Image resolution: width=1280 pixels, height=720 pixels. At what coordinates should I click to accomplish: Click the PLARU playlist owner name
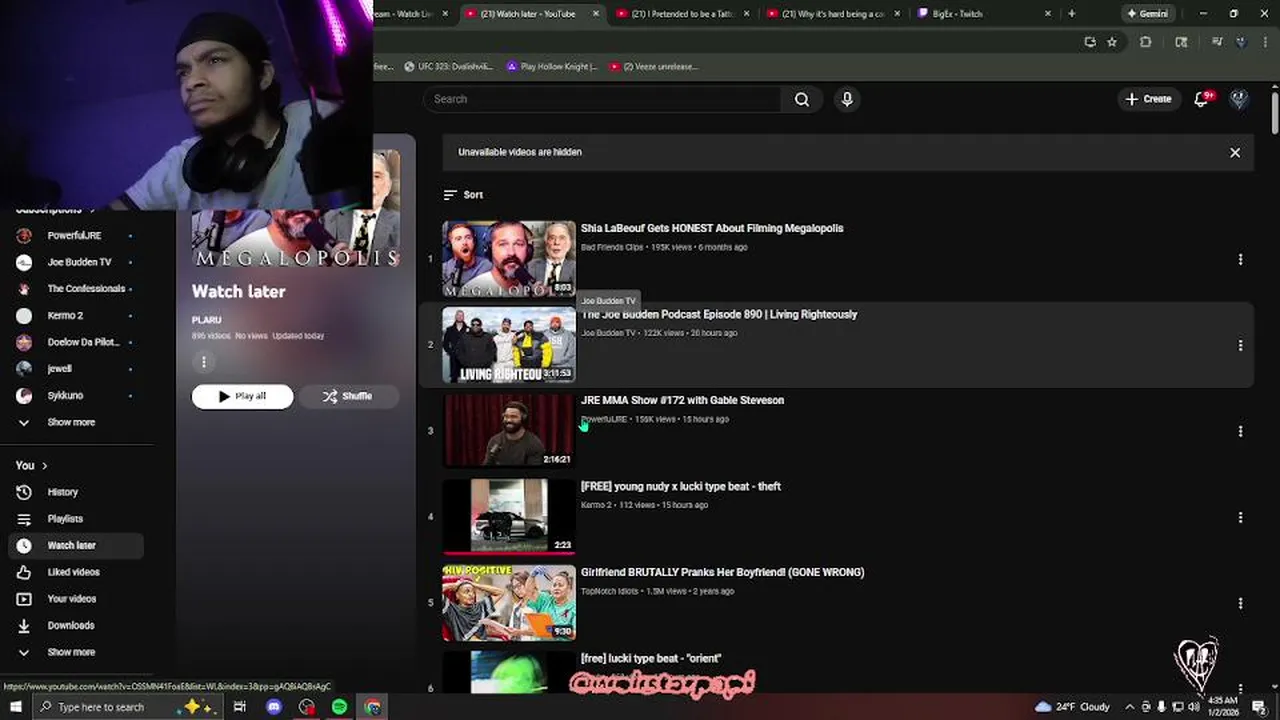pos(207,320)
